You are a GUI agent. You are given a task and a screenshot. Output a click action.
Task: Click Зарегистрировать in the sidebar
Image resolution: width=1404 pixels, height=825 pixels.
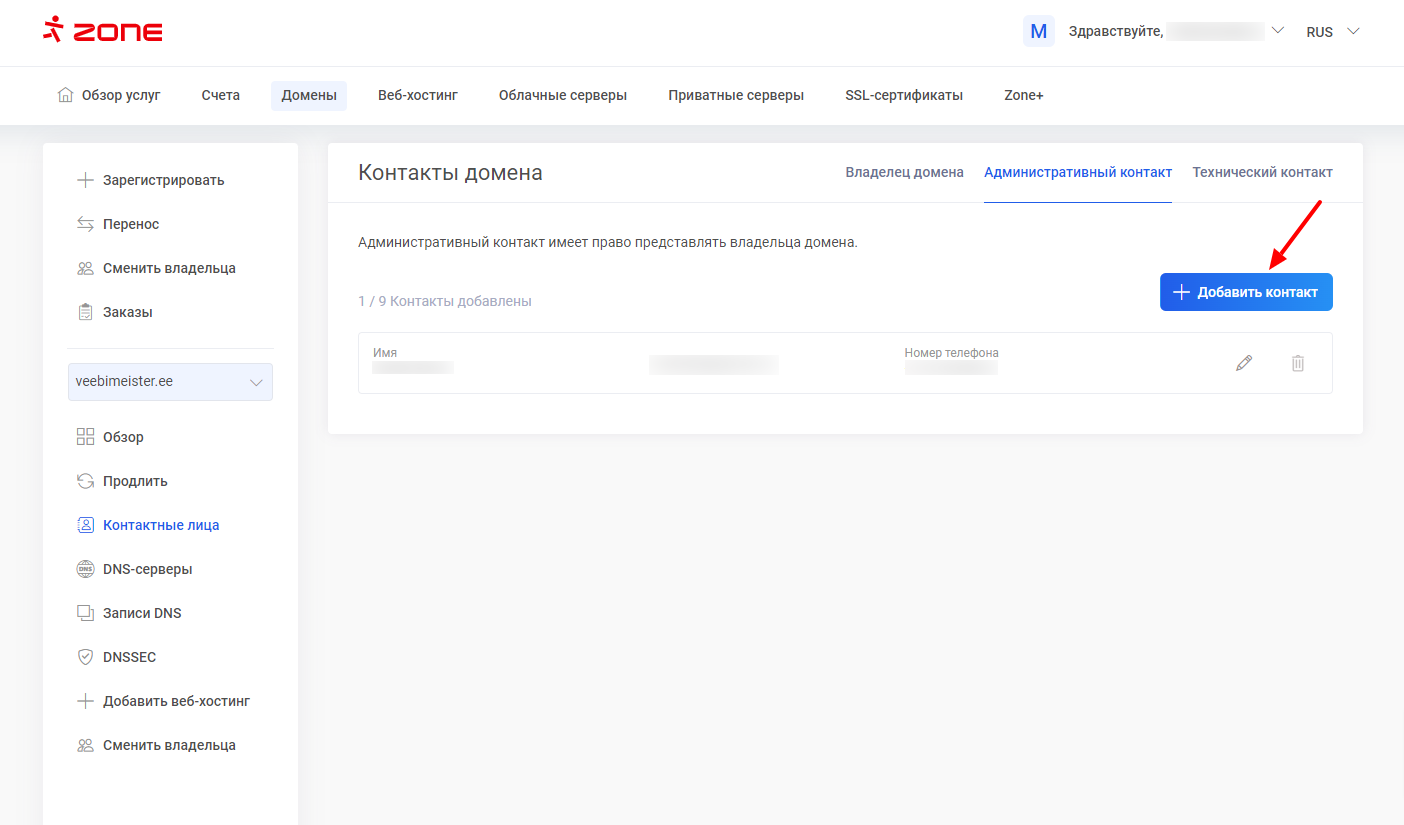163,180
